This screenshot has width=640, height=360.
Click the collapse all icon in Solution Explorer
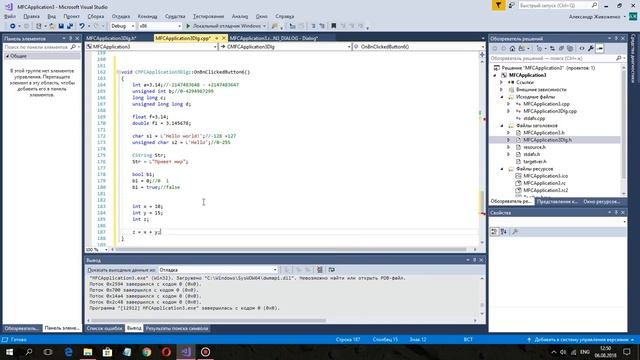click(x=561, y=49)
